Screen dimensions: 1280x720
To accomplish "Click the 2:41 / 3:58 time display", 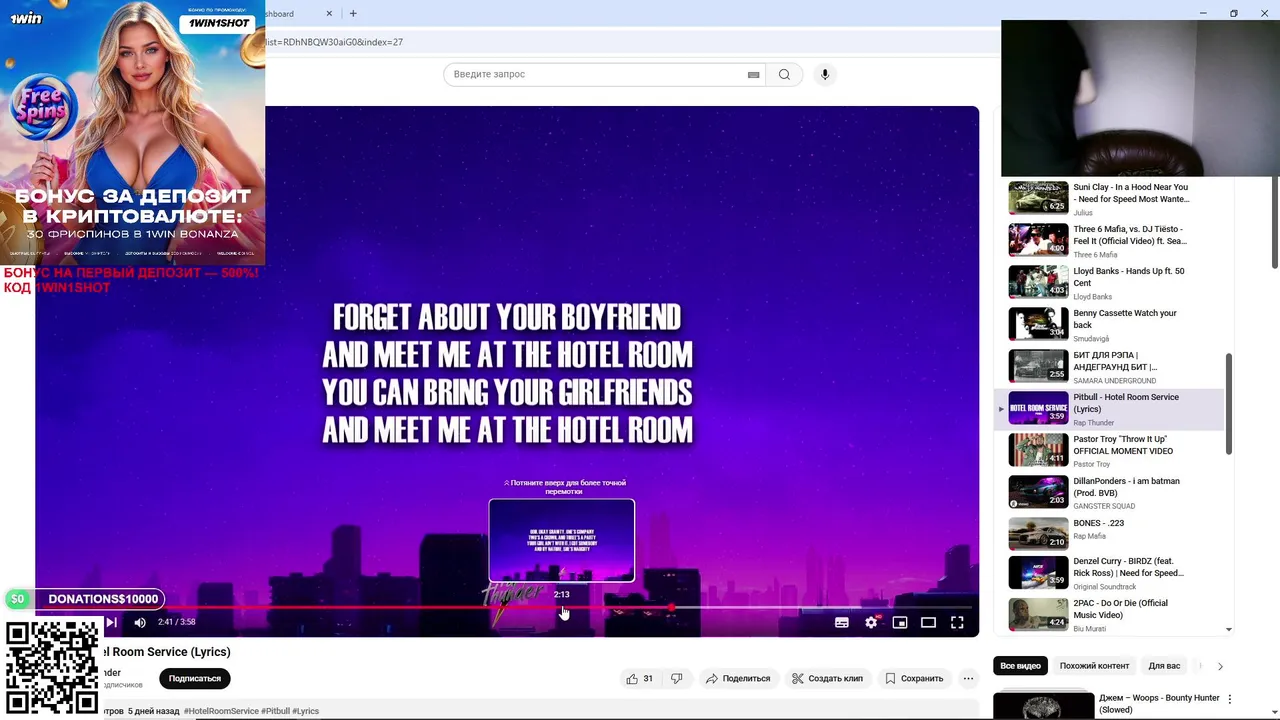I will click(176, 622).
